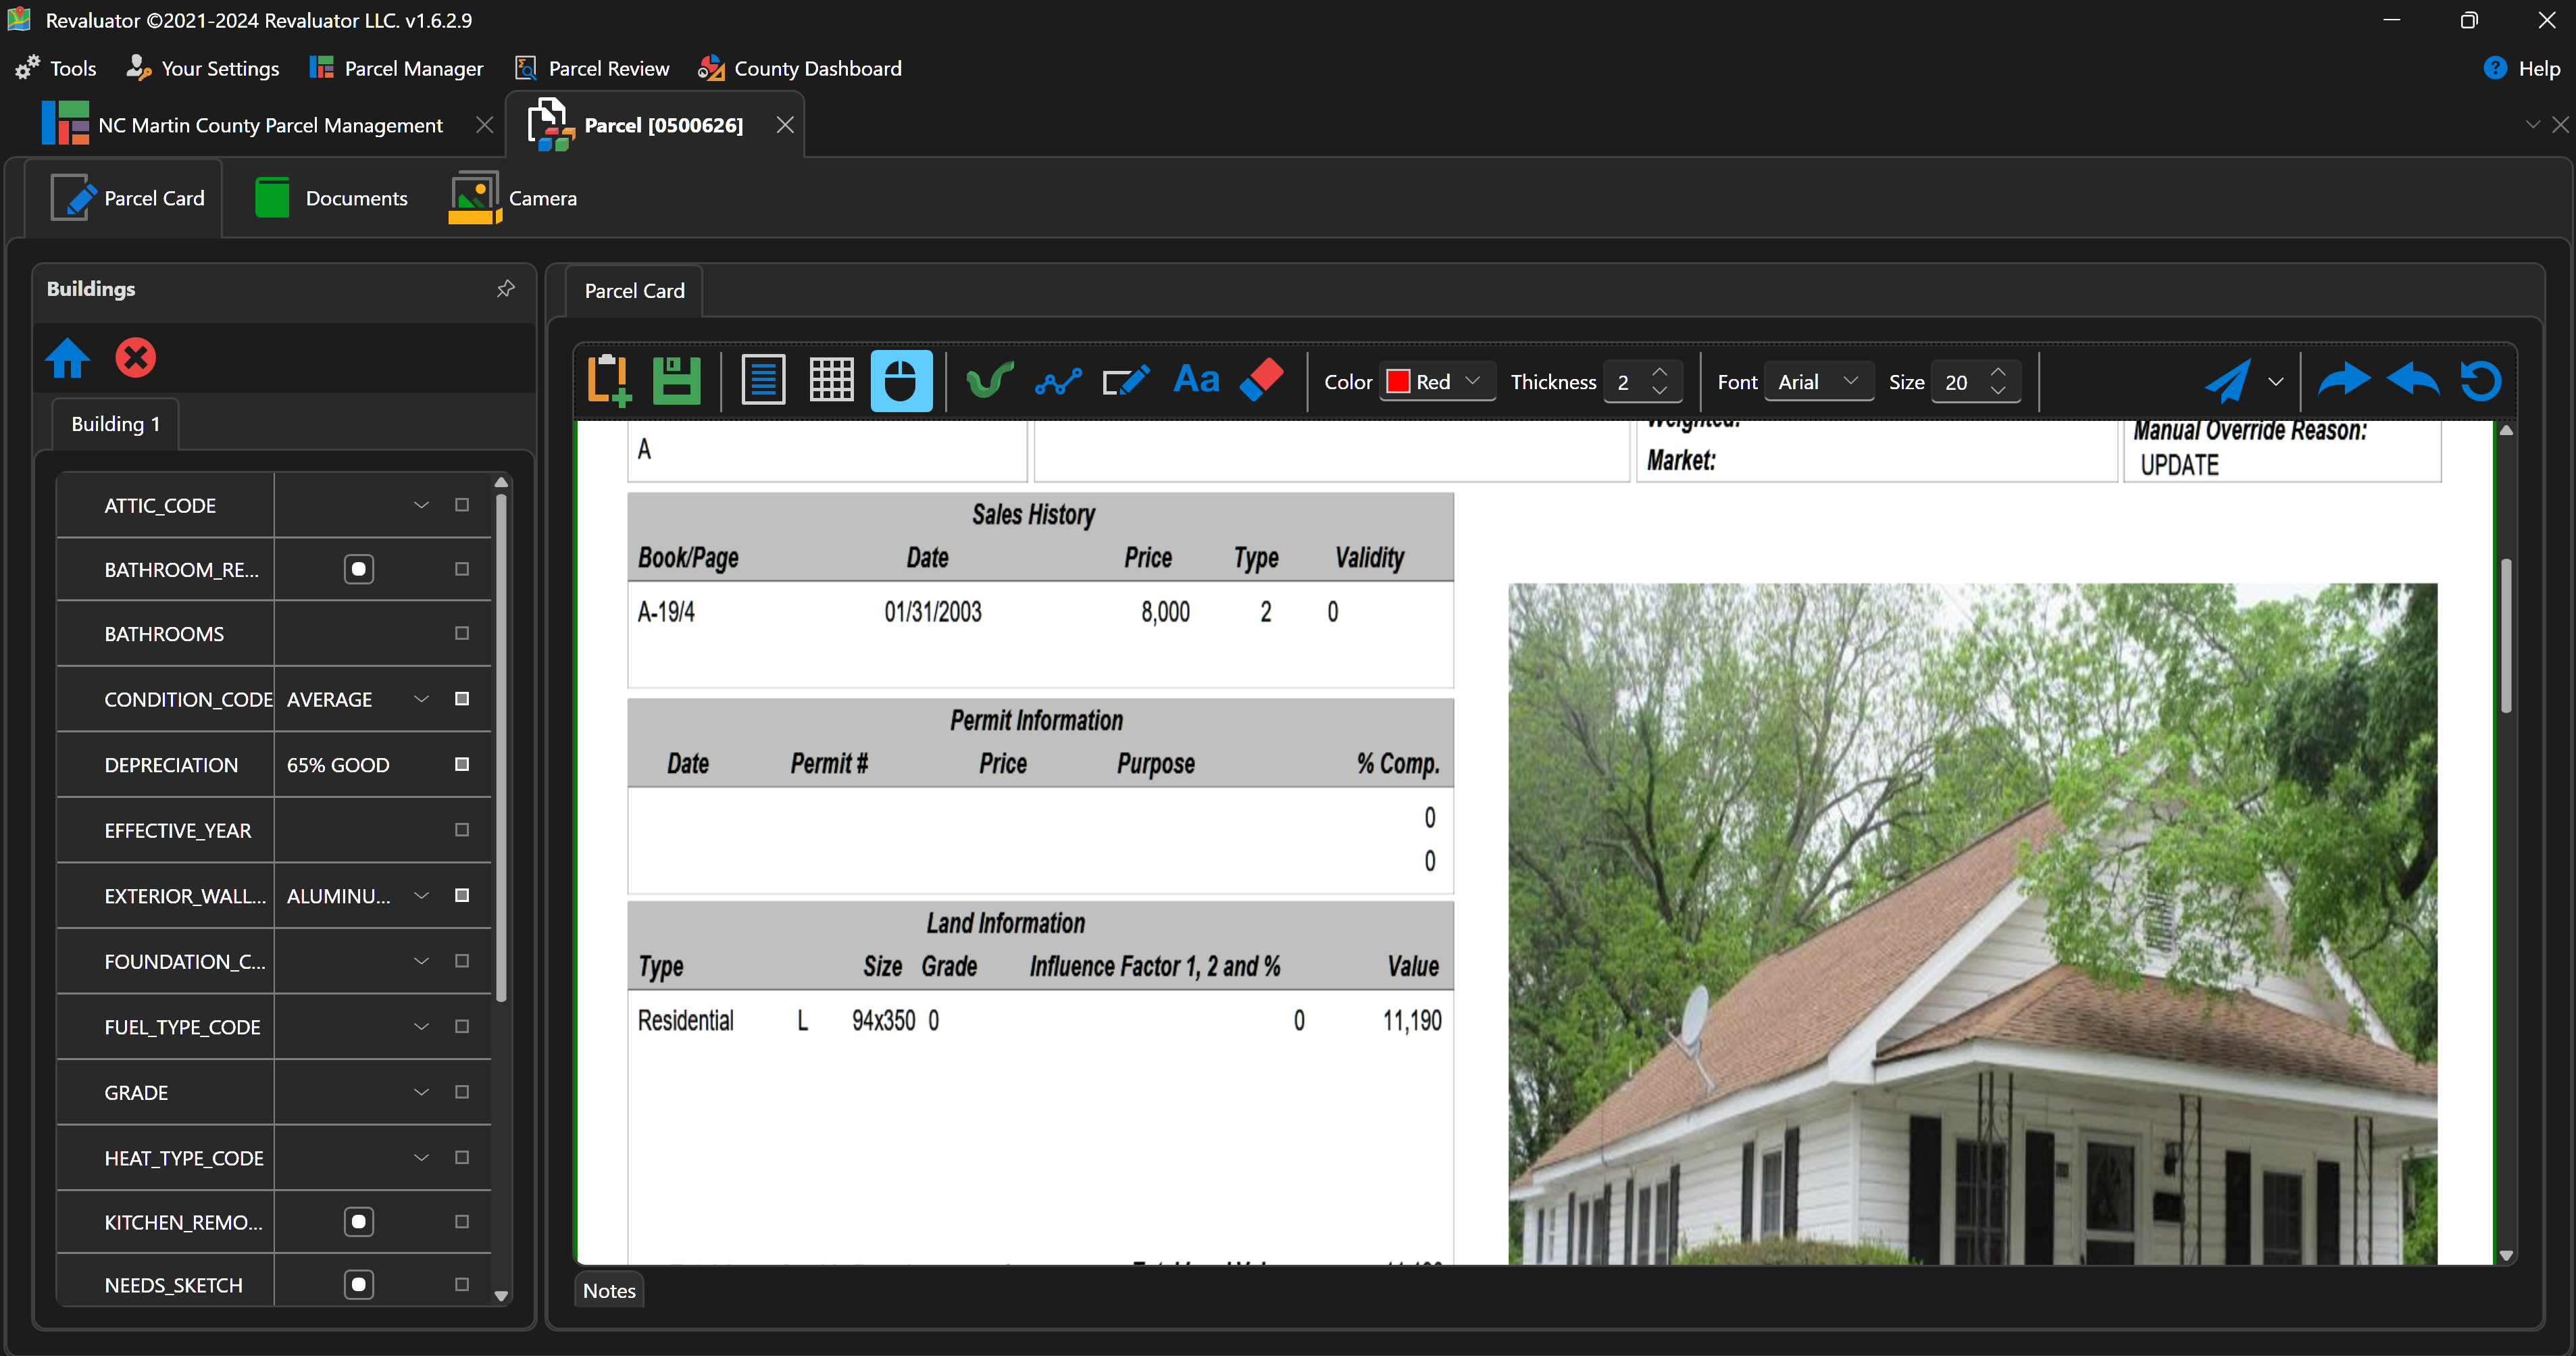Open the Color dropdown showing Red

click(1436, 382)
